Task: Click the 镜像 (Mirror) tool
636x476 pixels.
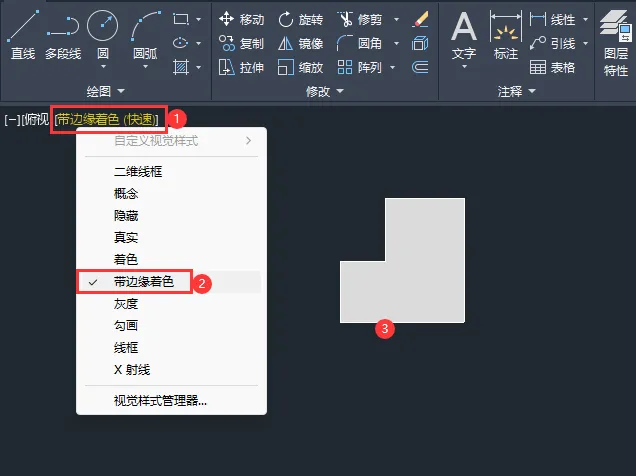Action: pos(300,43)
